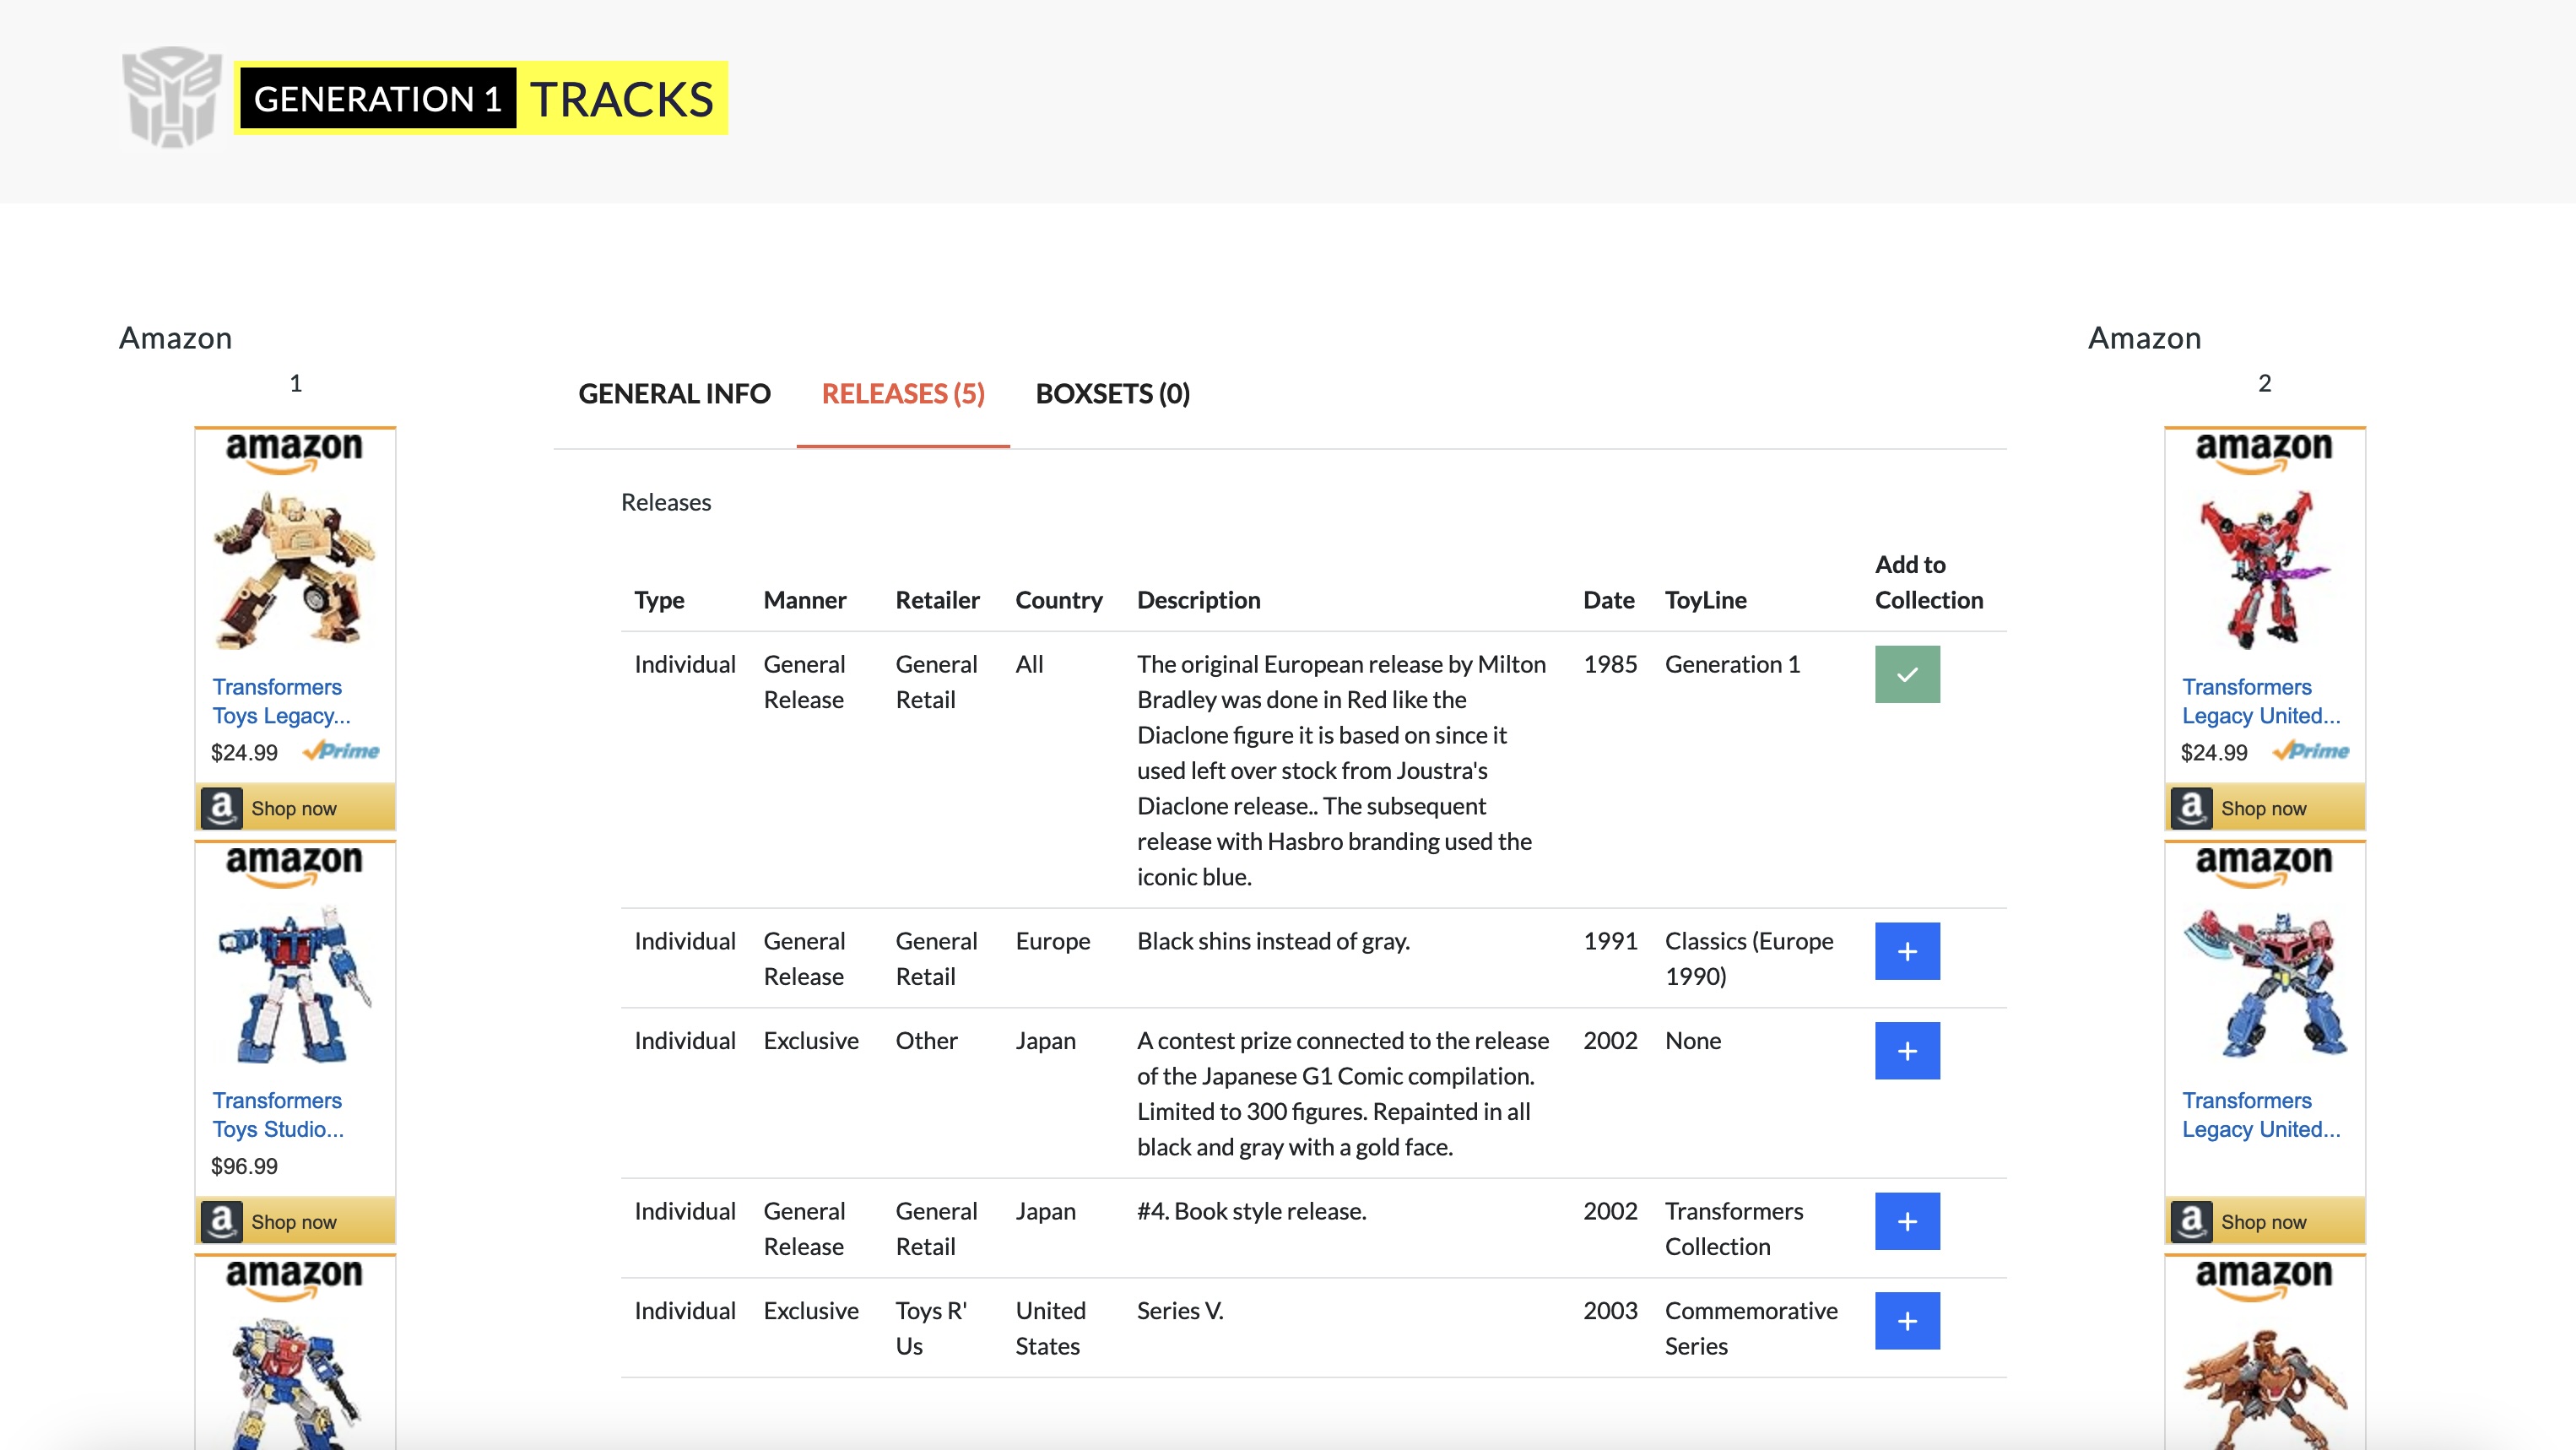Open right-side first Transformers Legacy United link
Screen dimensions: 2576x1450
2260,701
